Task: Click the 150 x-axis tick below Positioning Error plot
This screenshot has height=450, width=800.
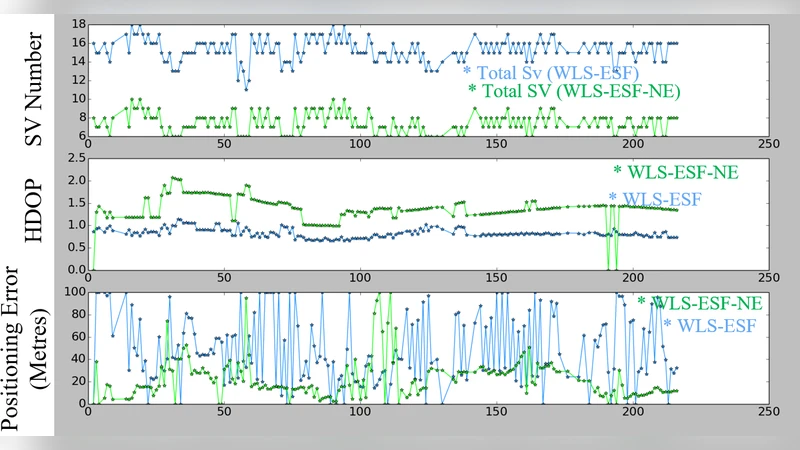Action: pyautogui.click(x=496, y=411)
